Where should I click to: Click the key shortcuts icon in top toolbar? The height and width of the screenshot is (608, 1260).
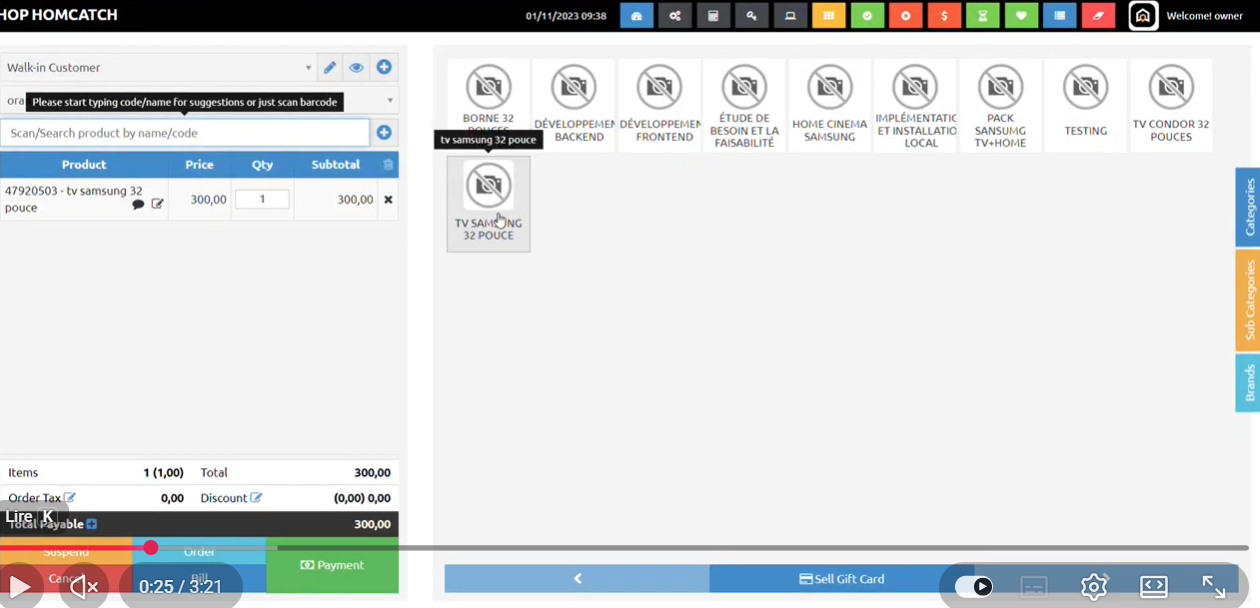pyautogui.click(x=752, y=16)
